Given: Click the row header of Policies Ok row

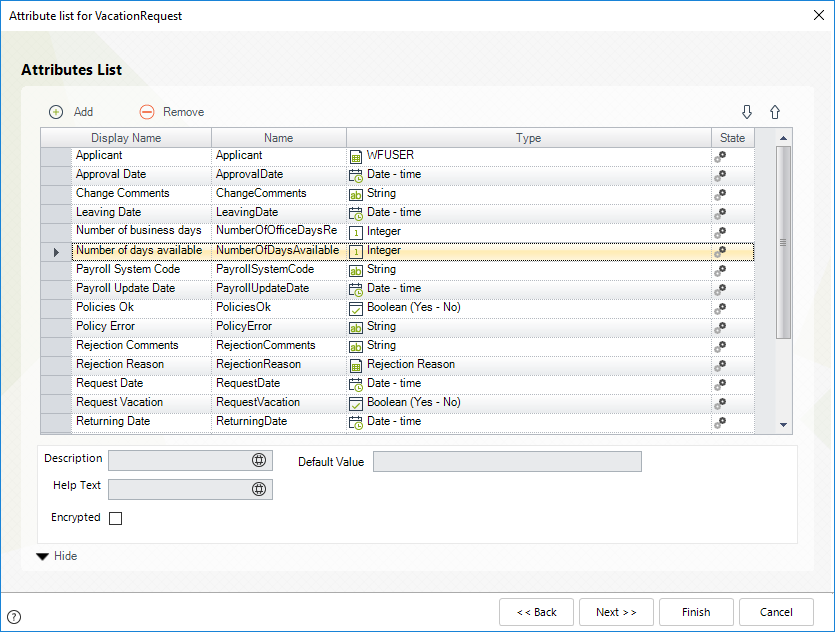Looking at the screenshot, I should (56, 308).
